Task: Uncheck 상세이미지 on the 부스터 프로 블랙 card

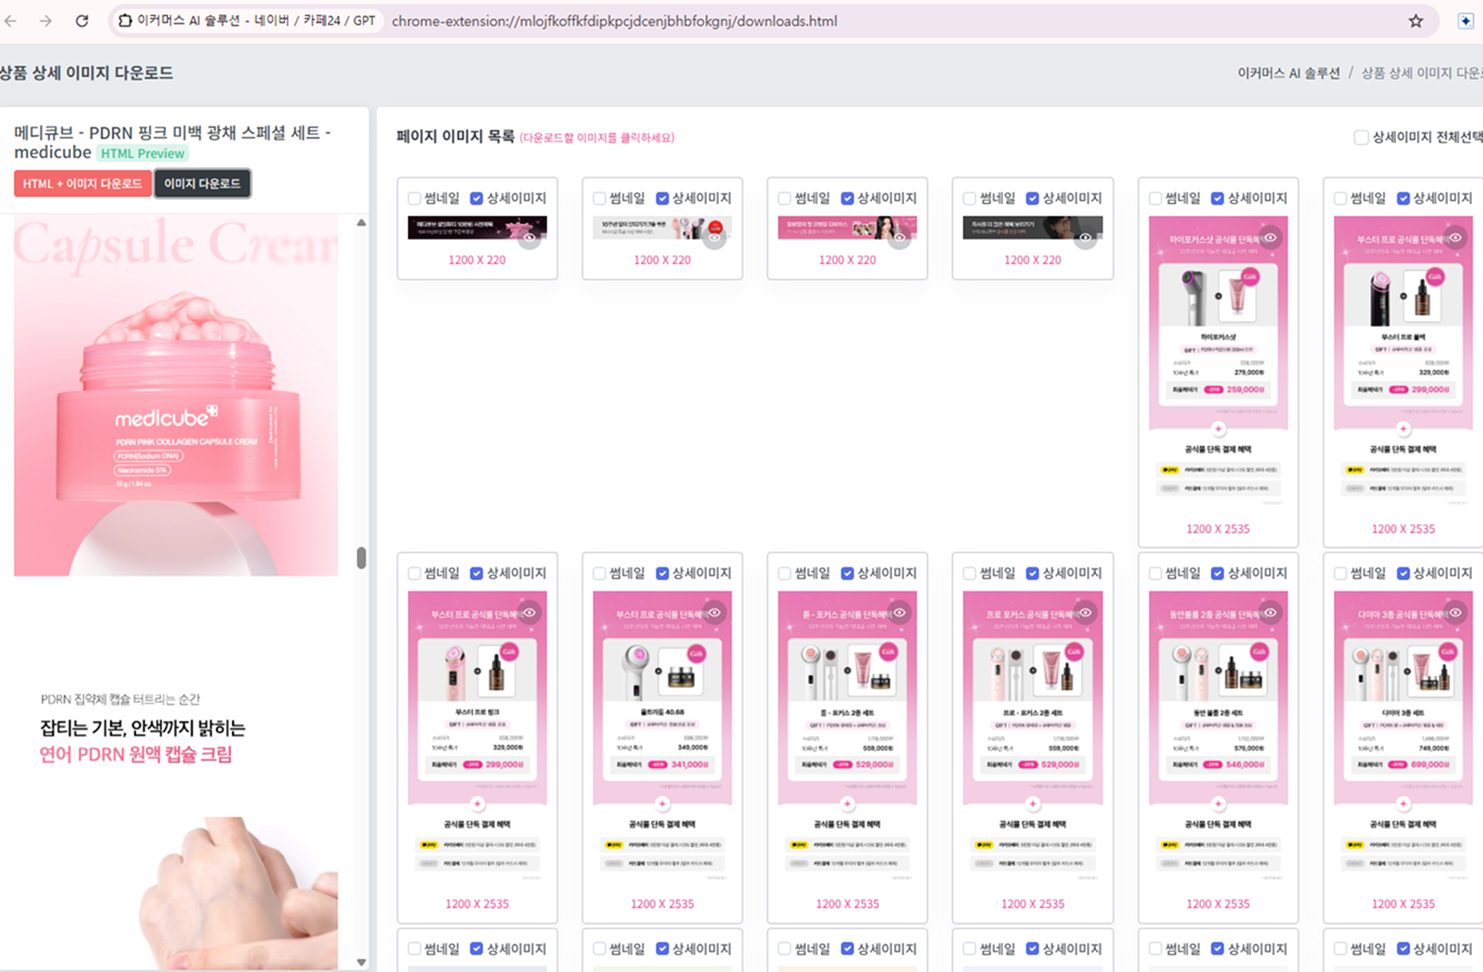Action: [x=1403, y=198]
